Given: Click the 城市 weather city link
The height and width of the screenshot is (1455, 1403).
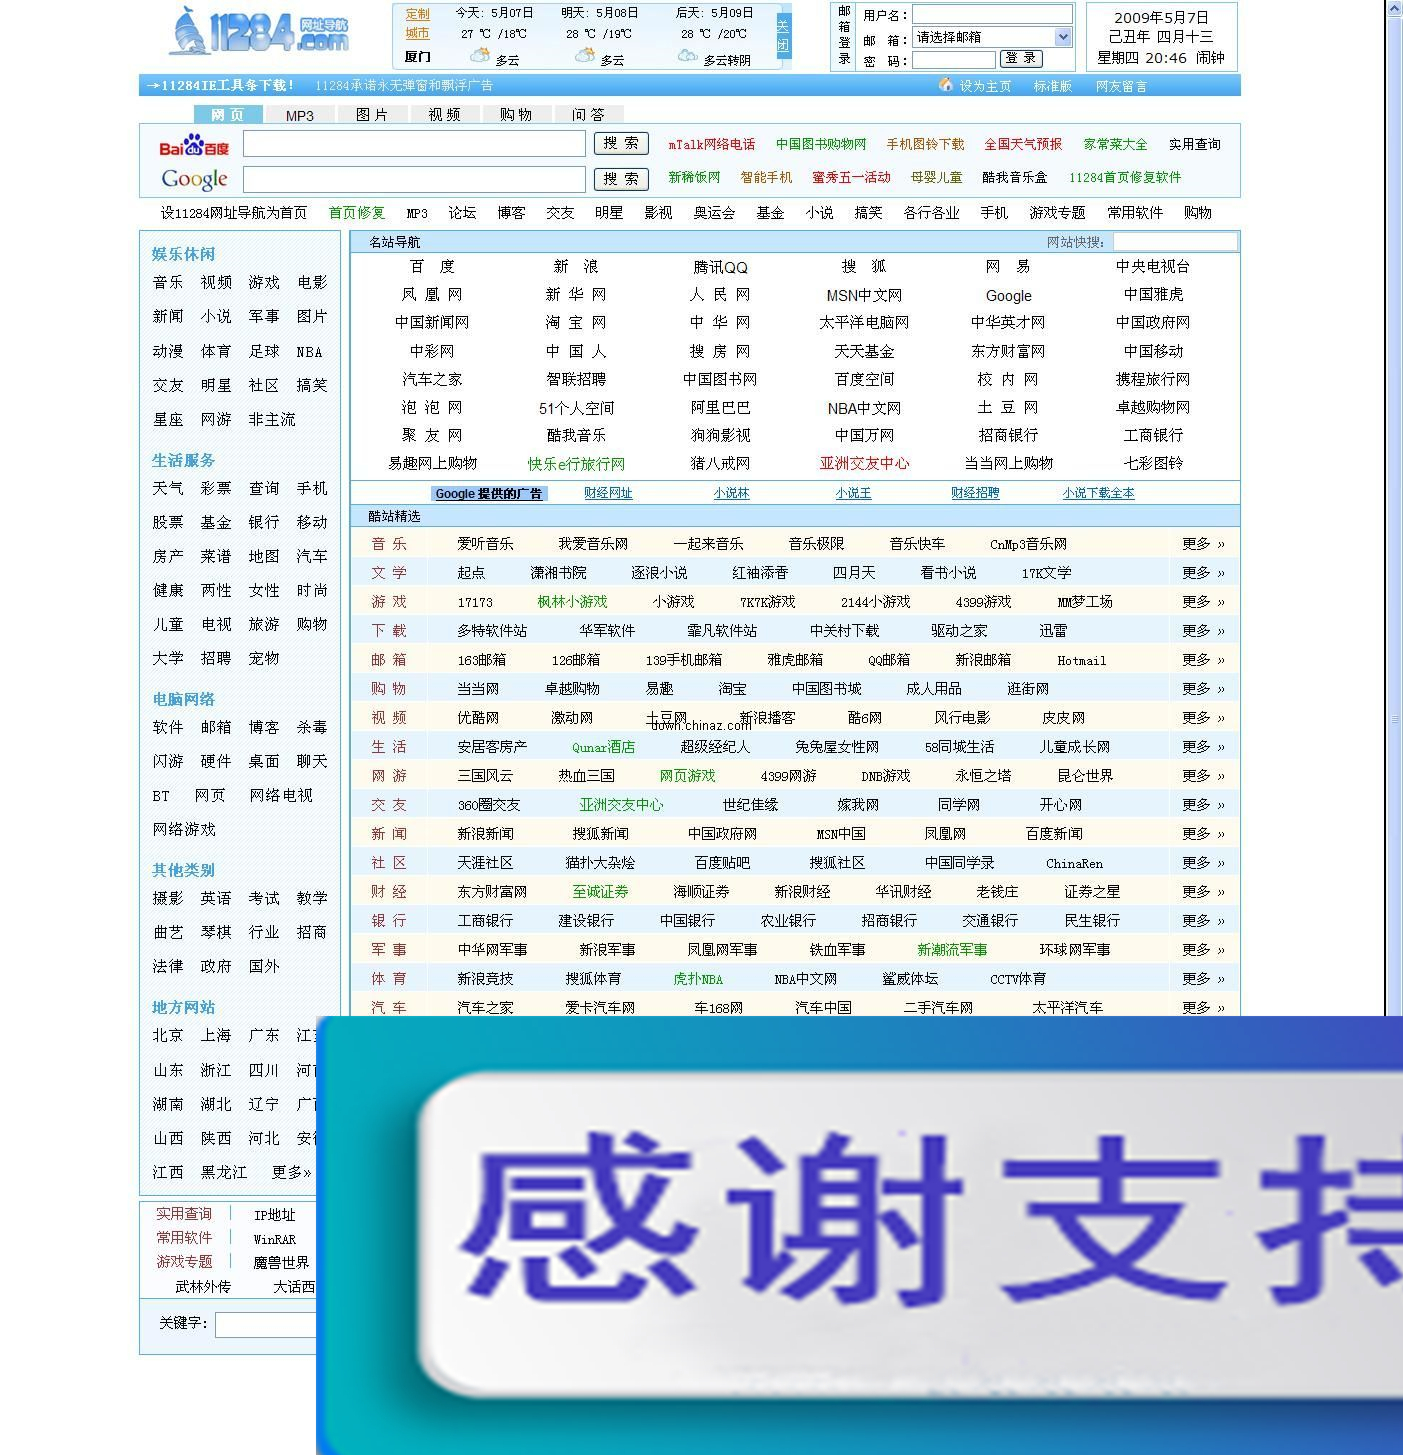Looking at the screenshot, I should 418,33.
